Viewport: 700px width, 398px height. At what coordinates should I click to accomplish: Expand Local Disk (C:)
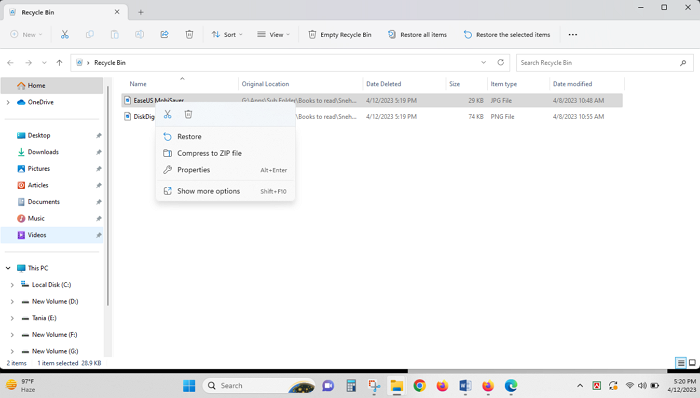pyautogui.click(x=12, y=285)
